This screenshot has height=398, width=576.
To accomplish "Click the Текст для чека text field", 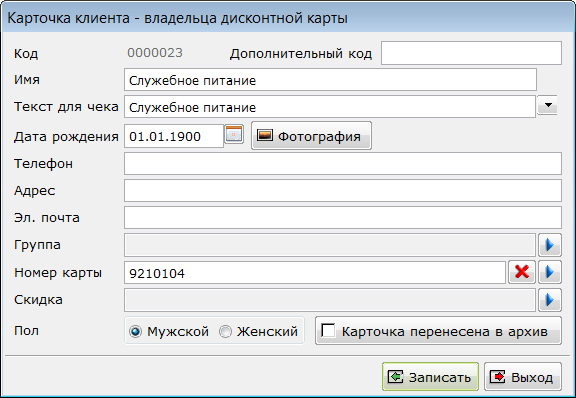I will tap(330, 107).
